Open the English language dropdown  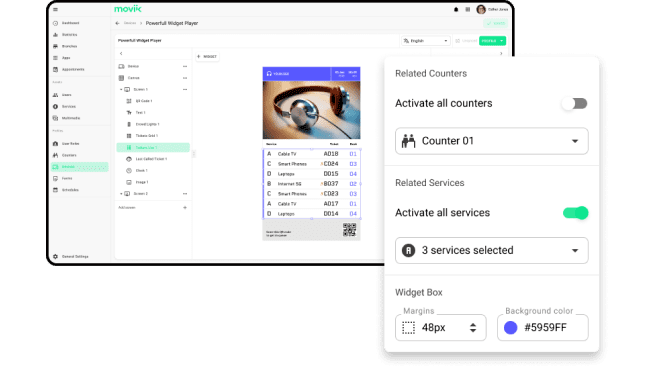pyautogui.click(x=425, y=41)
